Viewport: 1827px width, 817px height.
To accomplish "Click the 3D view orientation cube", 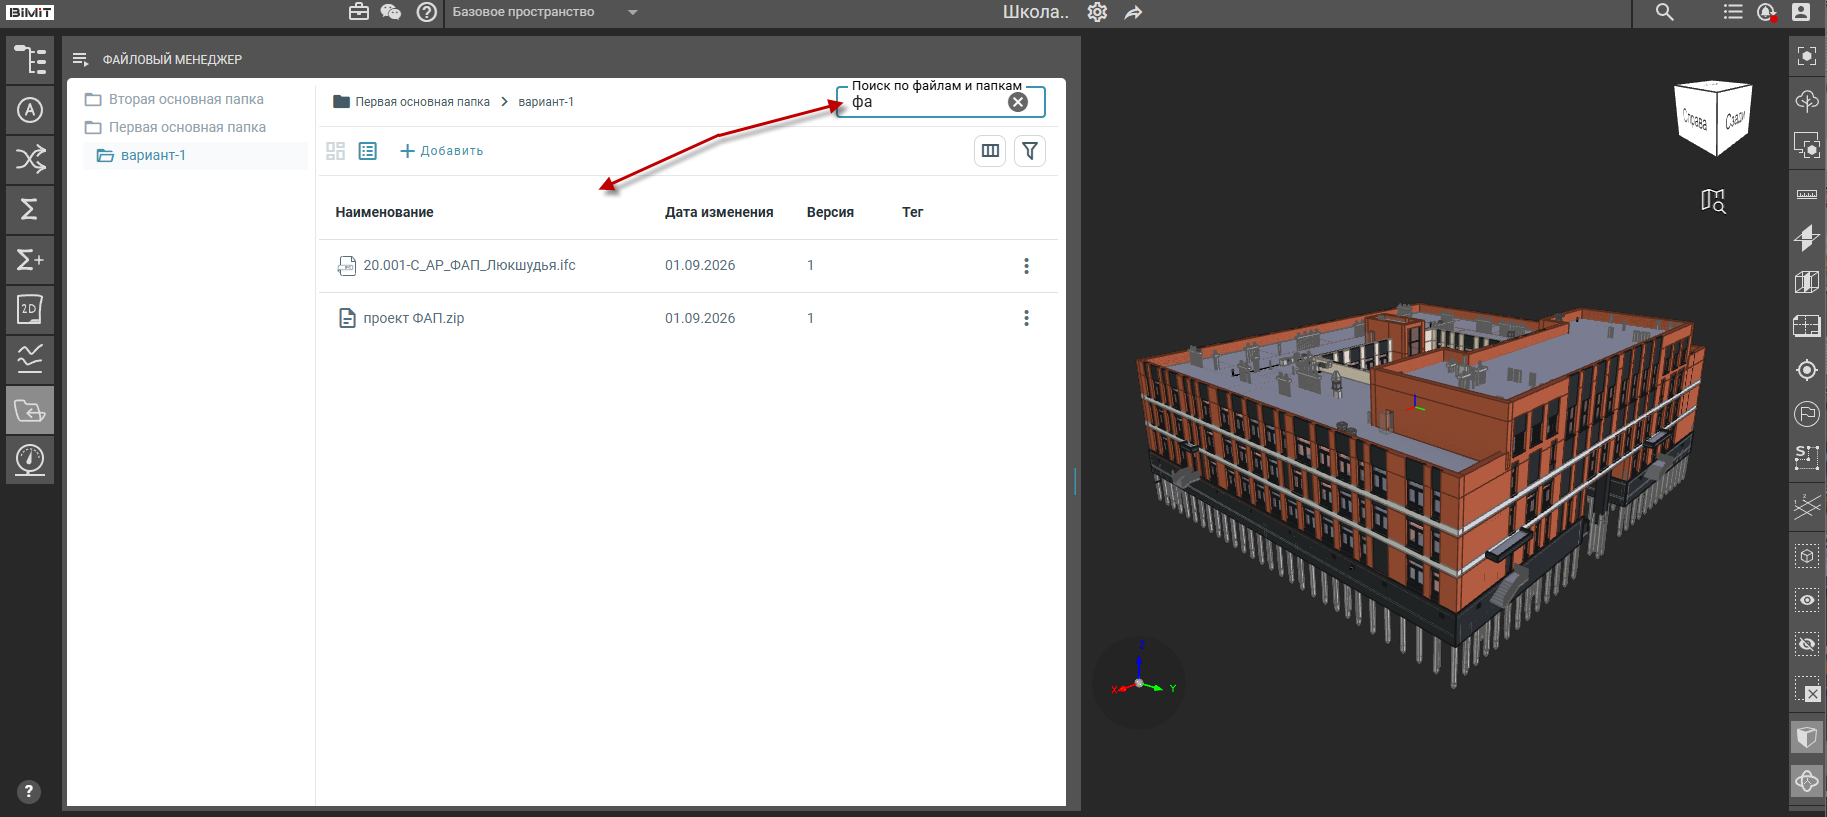I will pos(1713,118).
